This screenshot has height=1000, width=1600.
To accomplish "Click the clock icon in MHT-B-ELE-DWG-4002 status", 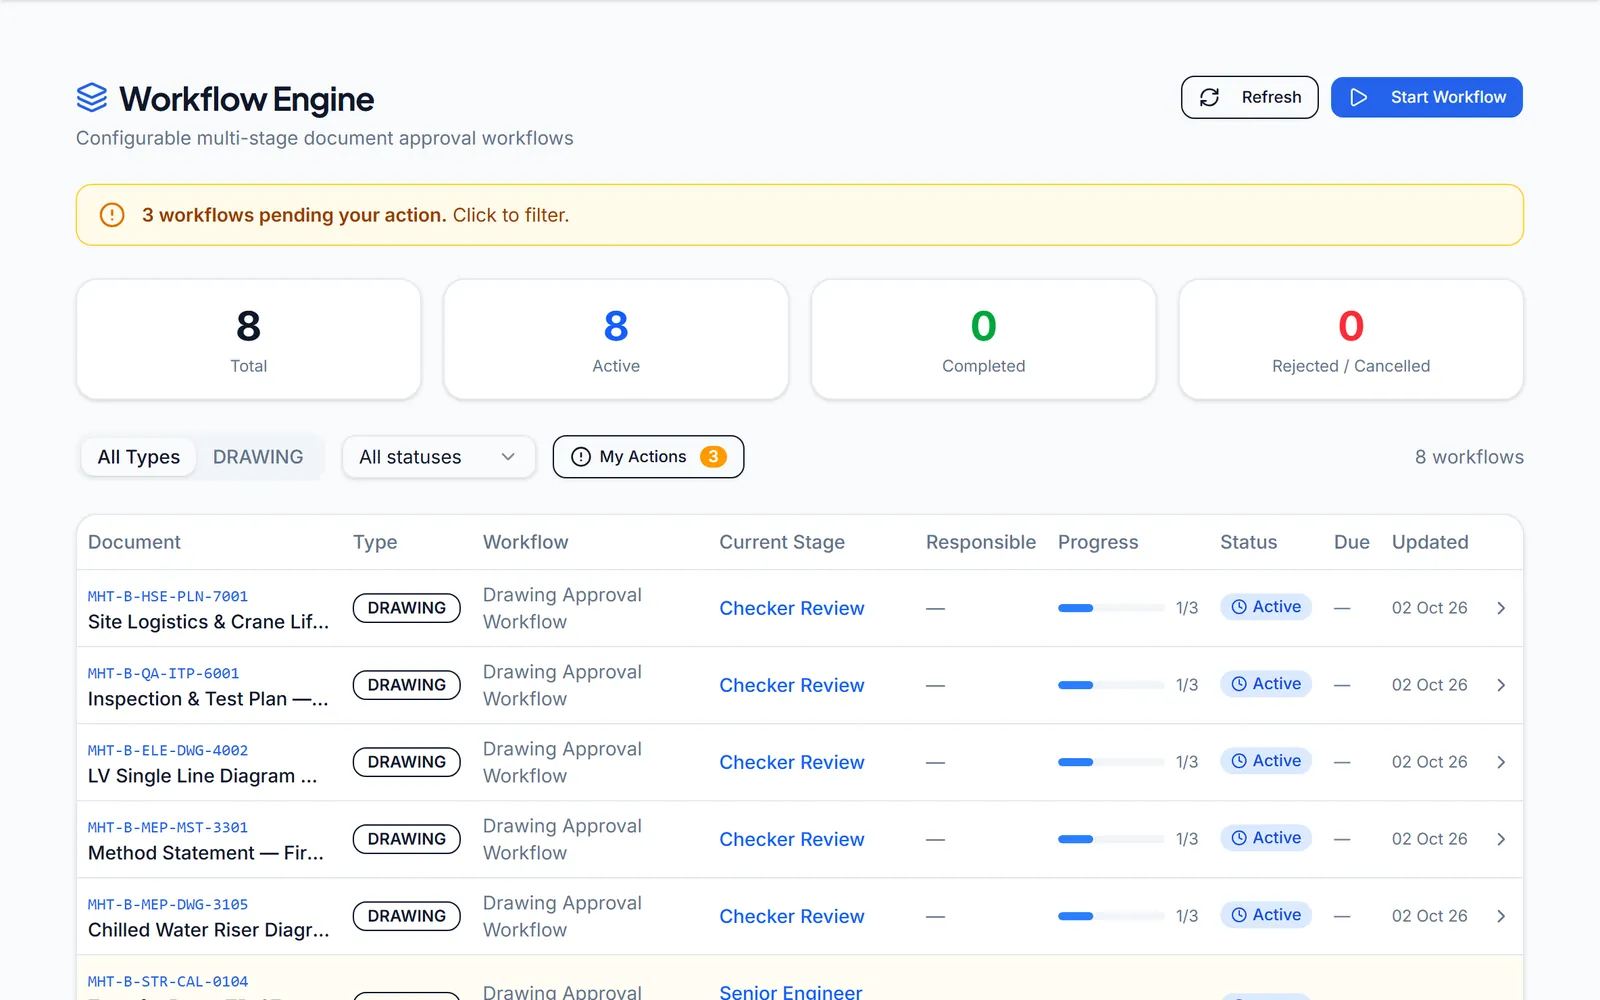I will [1239, 761].
